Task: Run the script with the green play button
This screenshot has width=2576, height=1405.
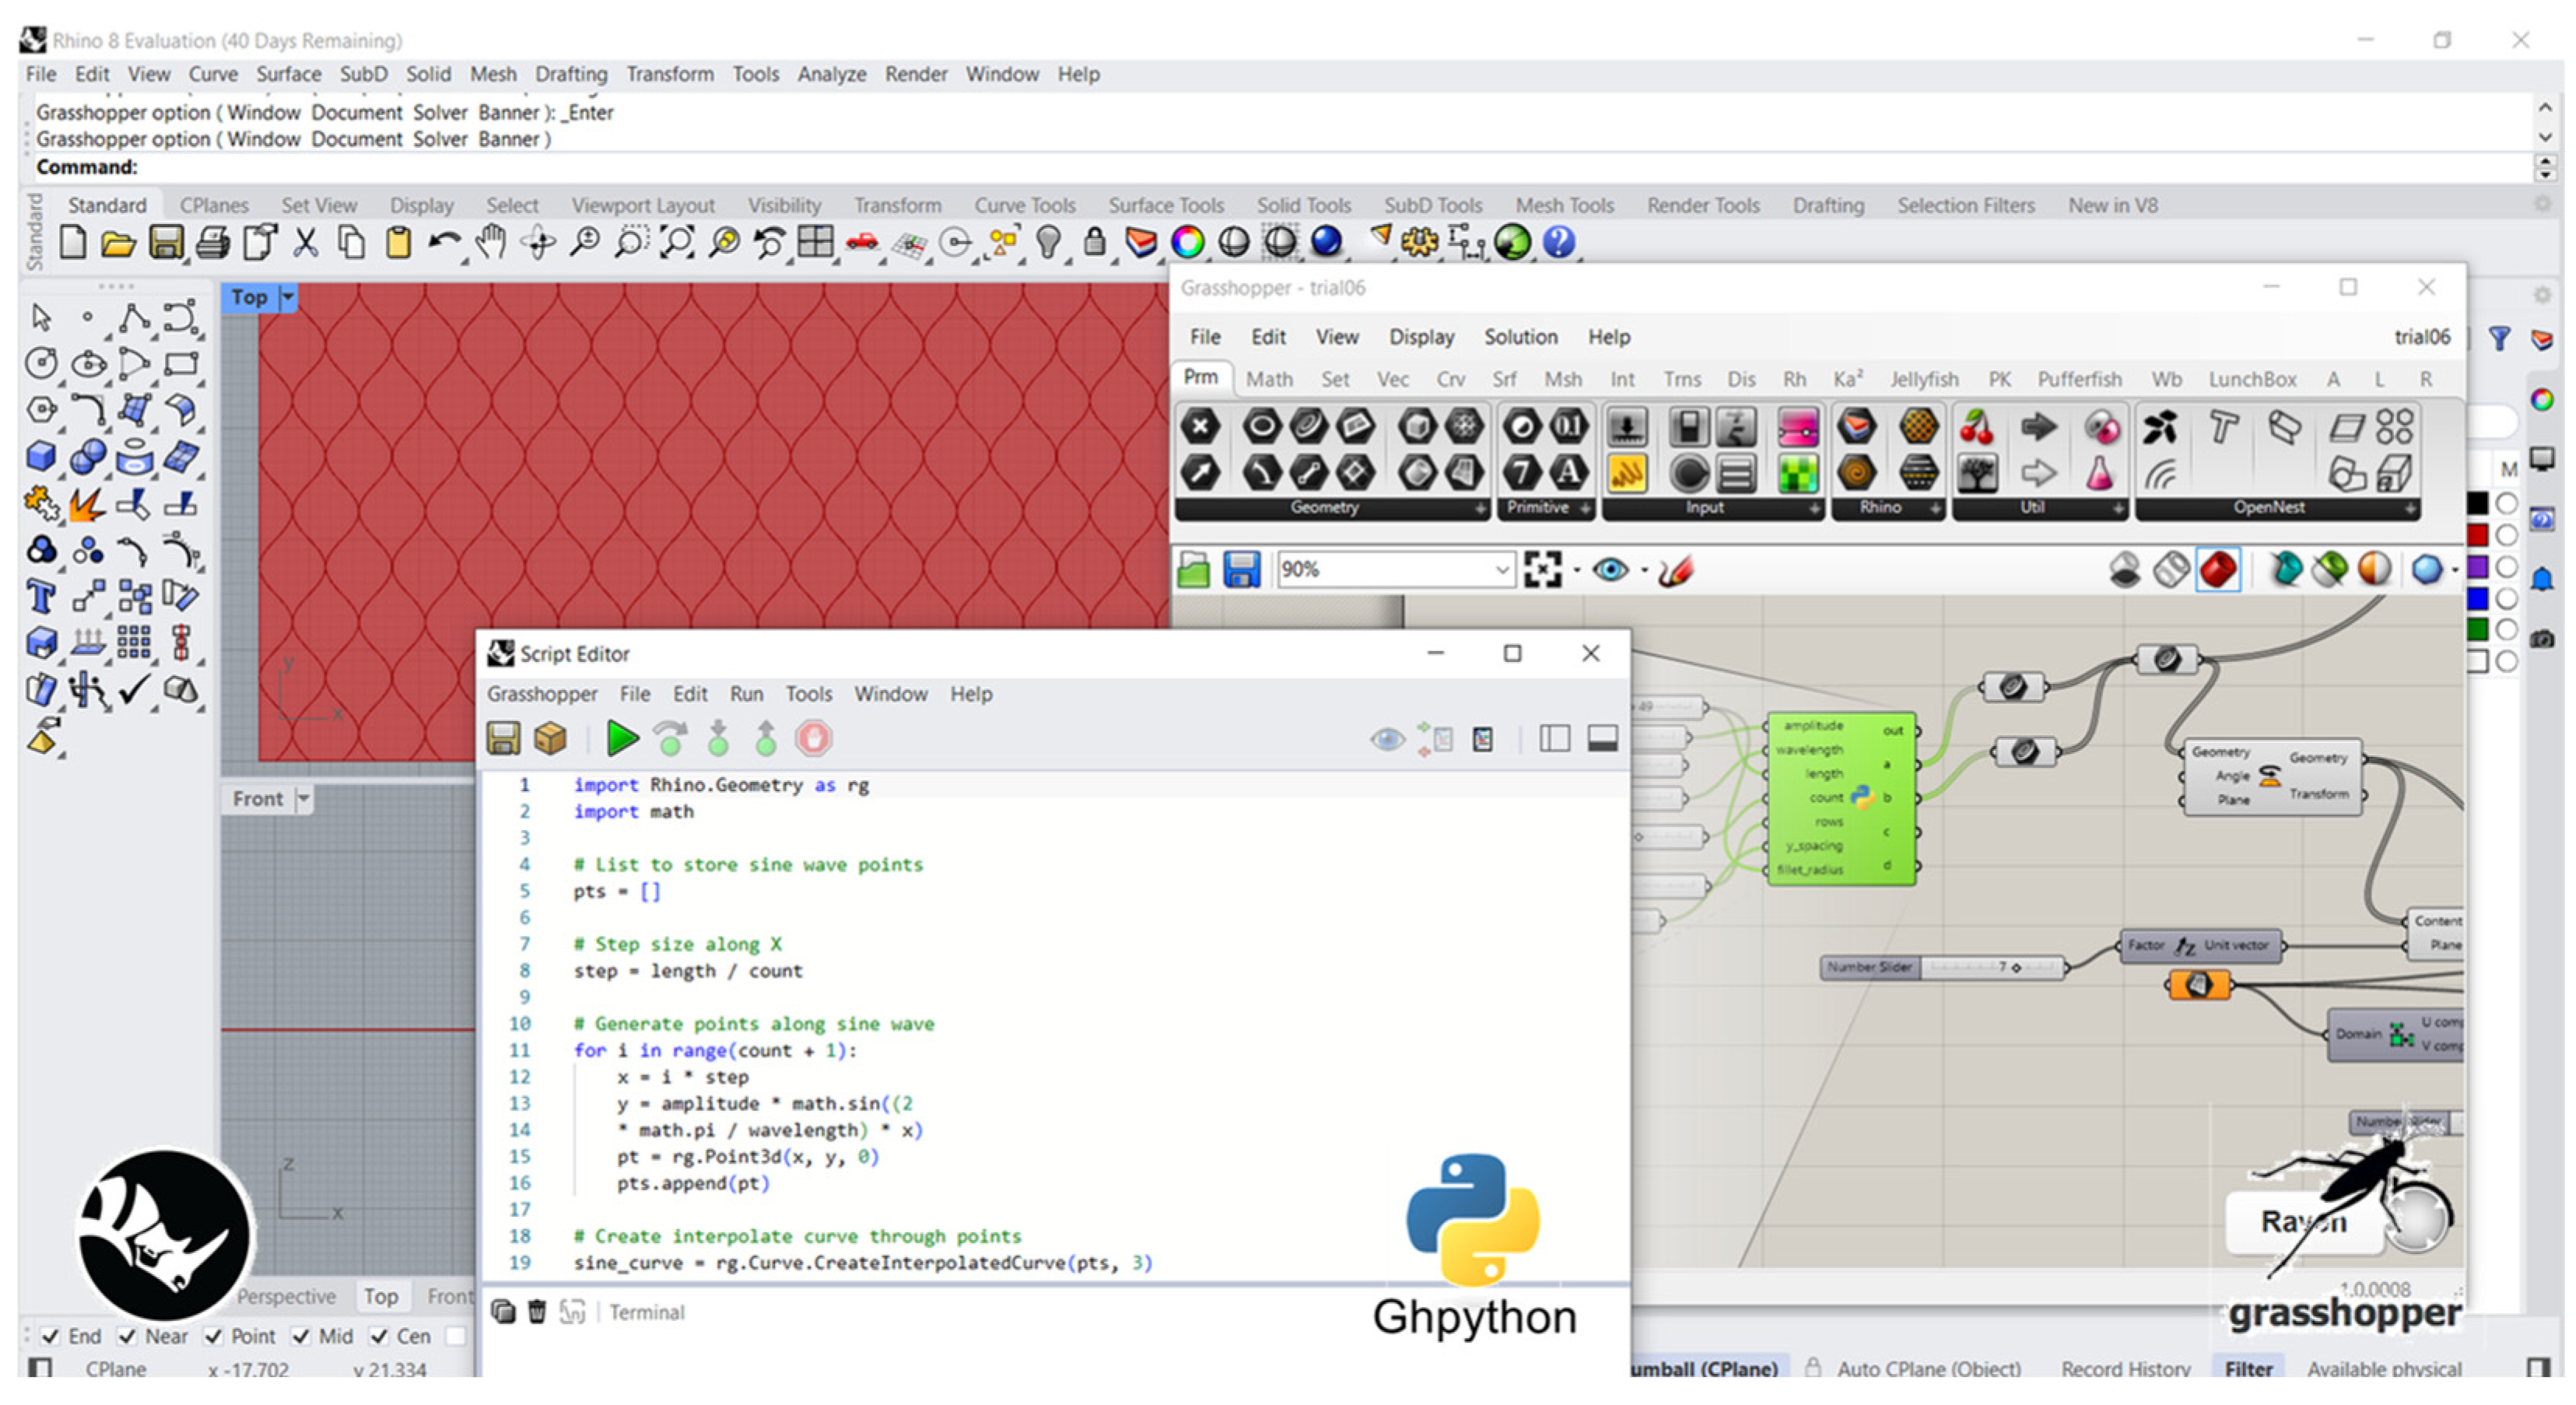Action: point(622,738)
